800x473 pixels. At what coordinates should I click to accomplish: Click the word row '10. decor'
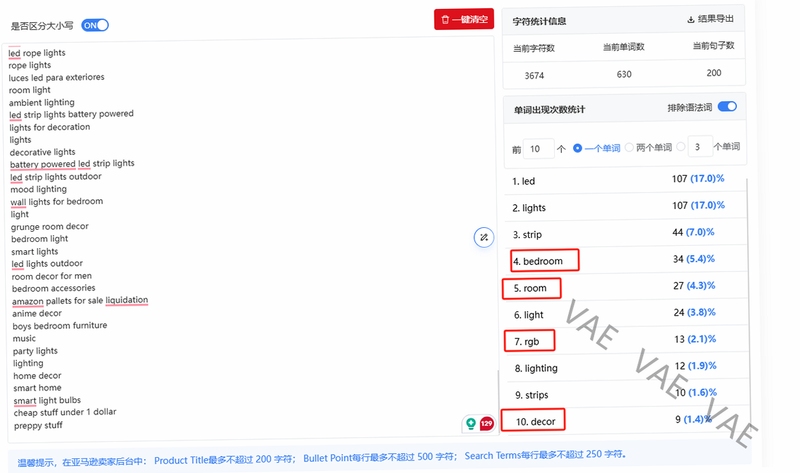(x=626, y=420)
